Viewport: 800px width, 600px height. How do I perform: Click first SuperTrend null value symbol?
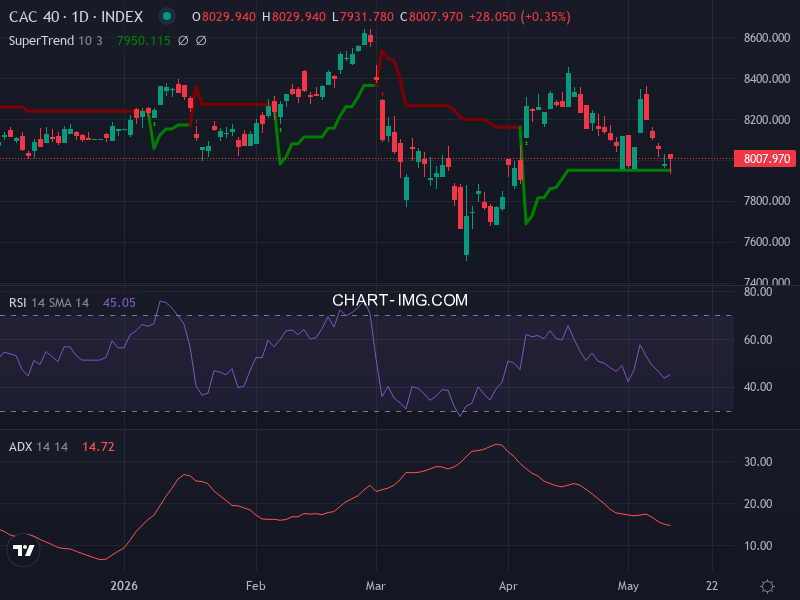183,40
